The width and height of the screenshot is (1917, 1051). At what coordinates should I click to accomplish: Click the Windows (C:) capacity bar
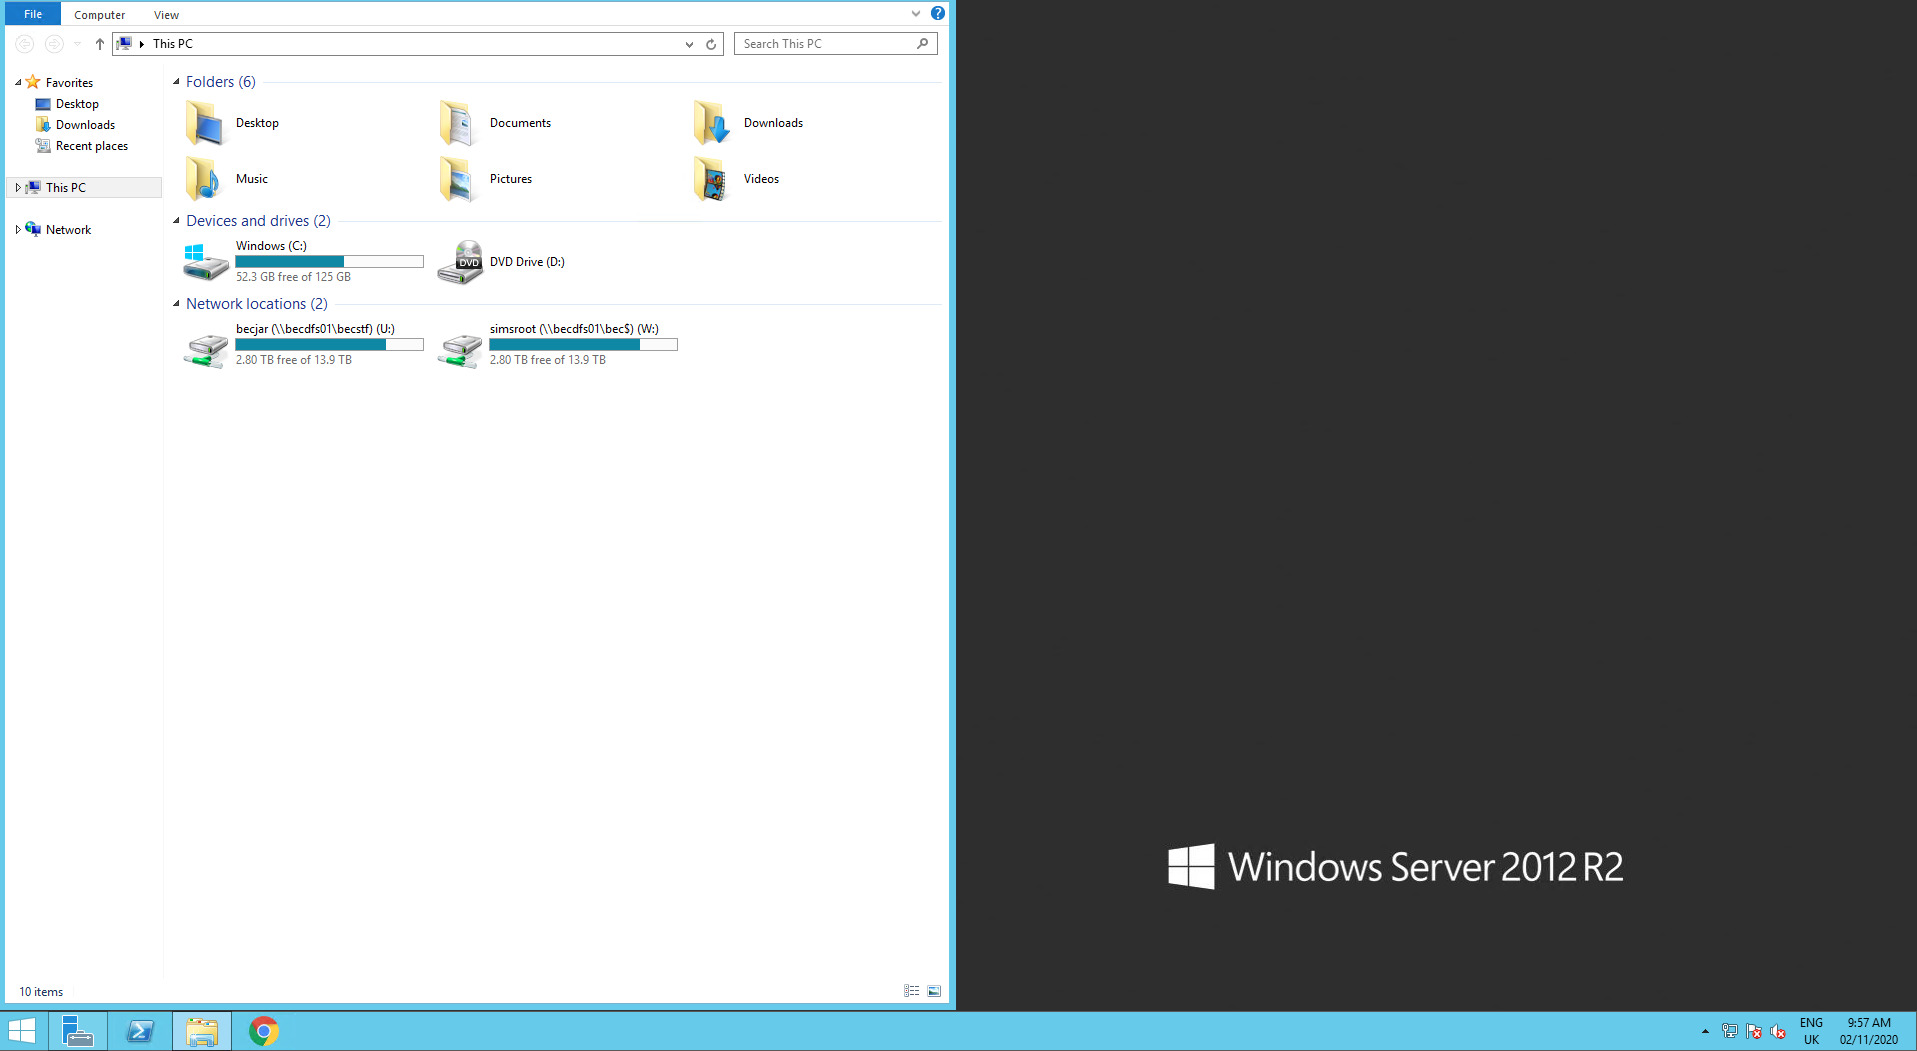(x=329, y=262)
